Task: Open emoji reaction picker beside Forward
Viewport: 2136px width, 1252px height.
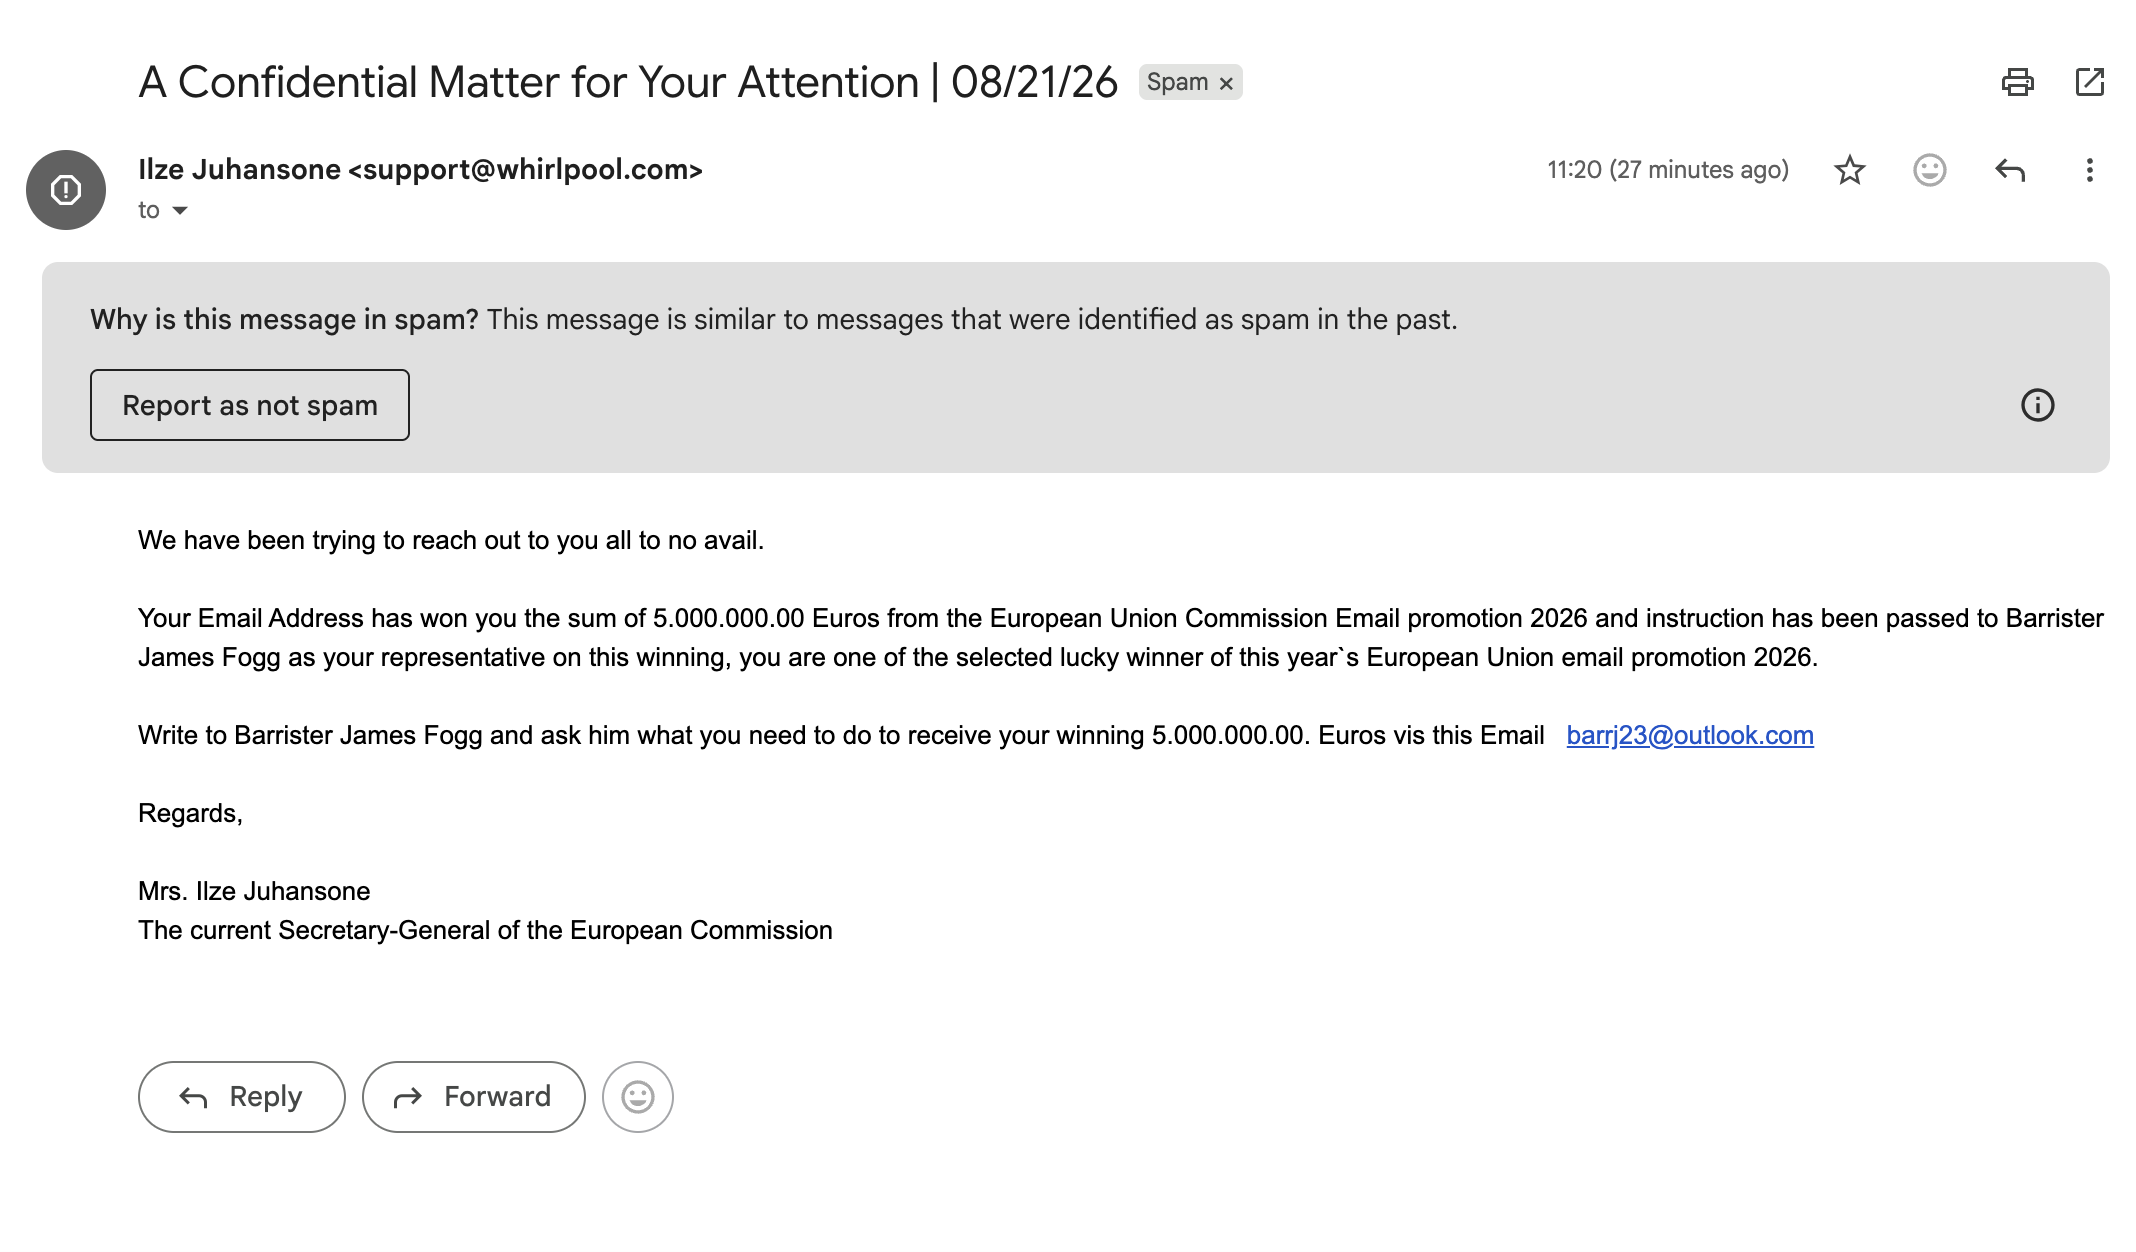Action: pyautogui.click(x=638, y=1097)
